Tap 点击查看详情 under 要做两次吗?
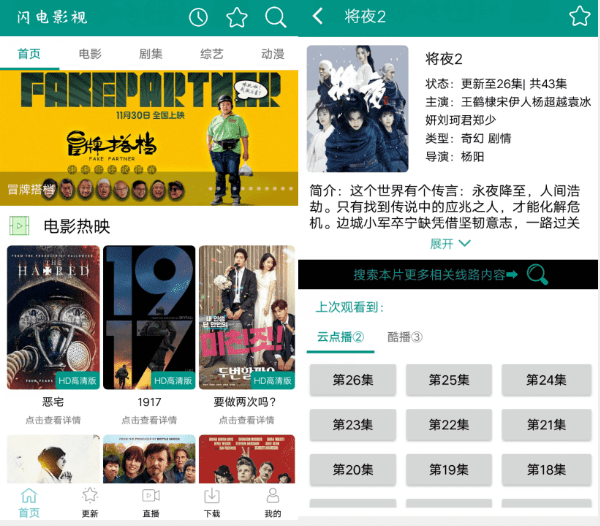The image size is (600, 526). click(246, 420)
